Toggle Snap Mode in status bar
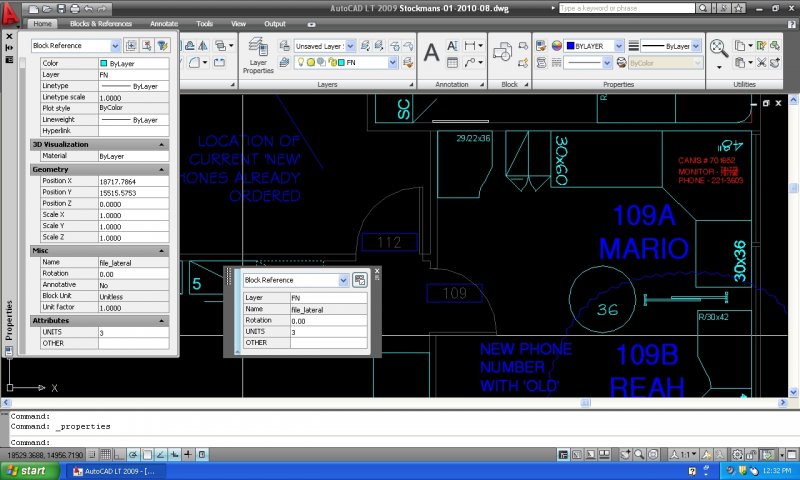This screenshot has width=800, height=480. (x=92, y=454)
